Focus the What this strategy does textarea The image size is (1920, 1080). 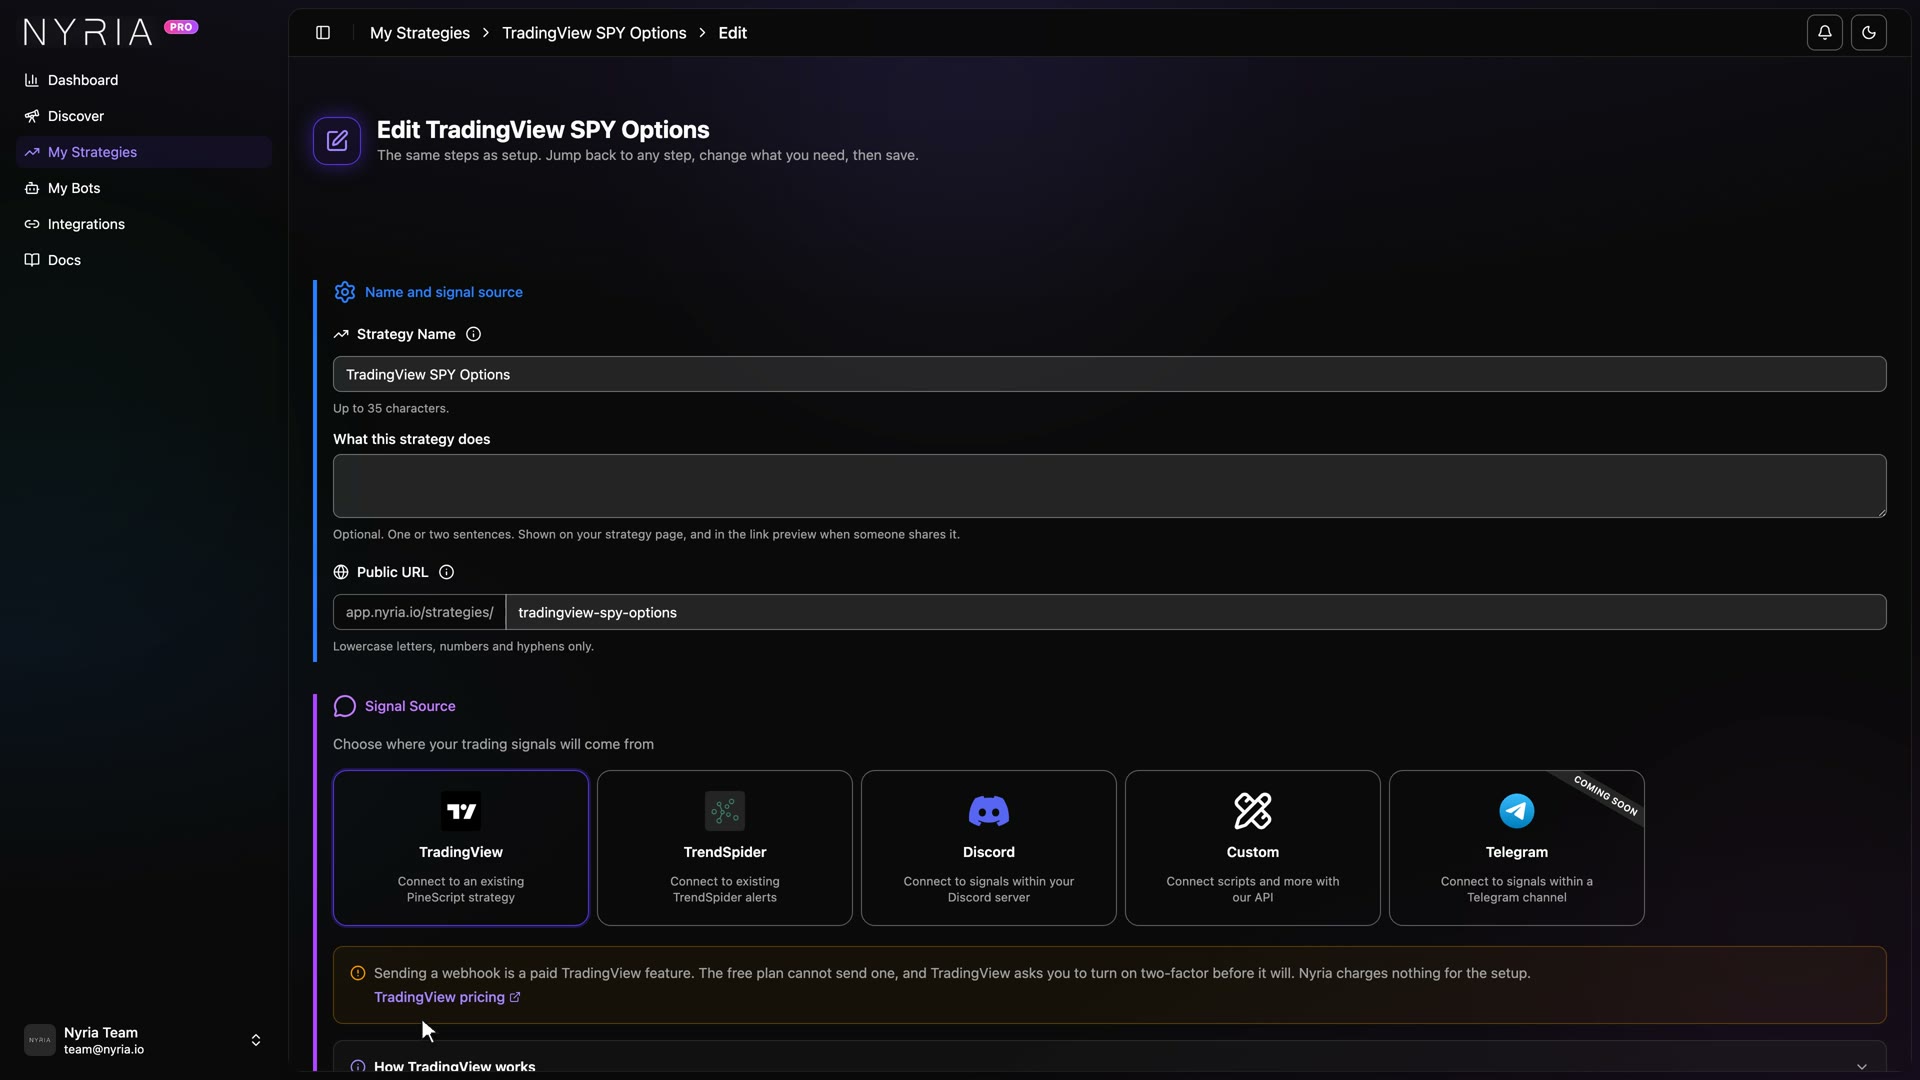(1110, 486)
